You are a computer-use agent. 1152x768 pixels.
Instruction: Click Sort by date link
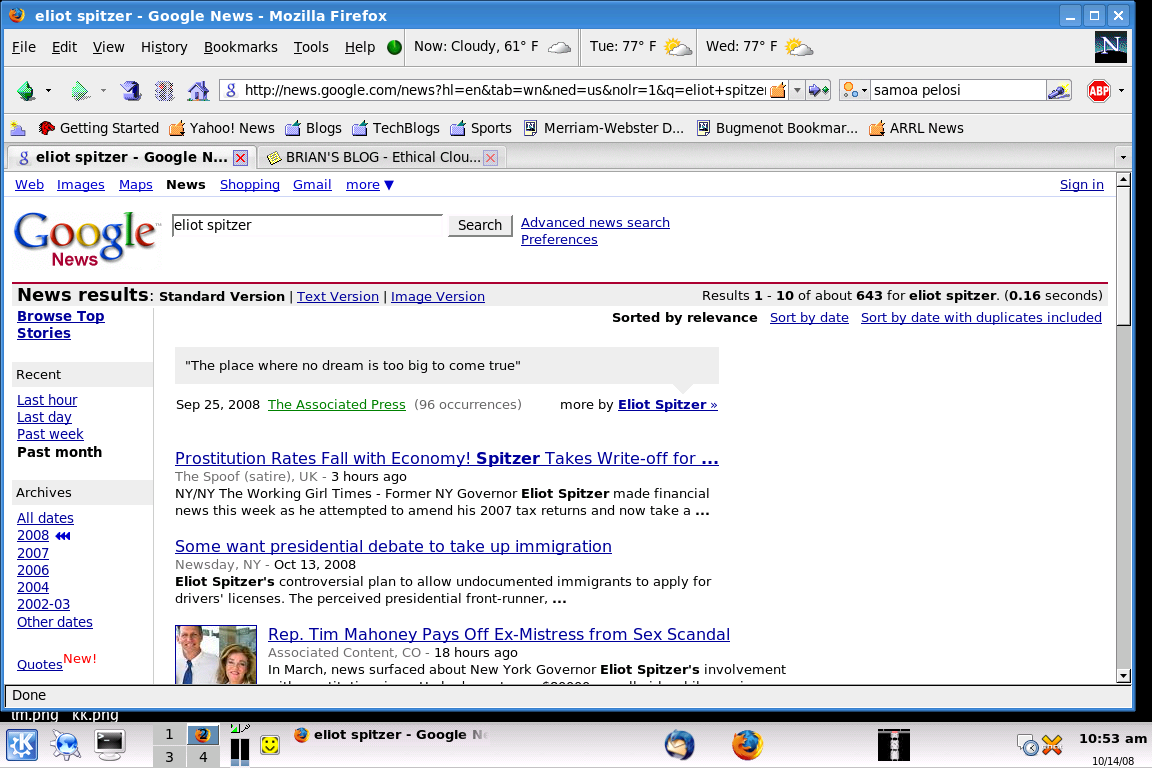point(809,317)
